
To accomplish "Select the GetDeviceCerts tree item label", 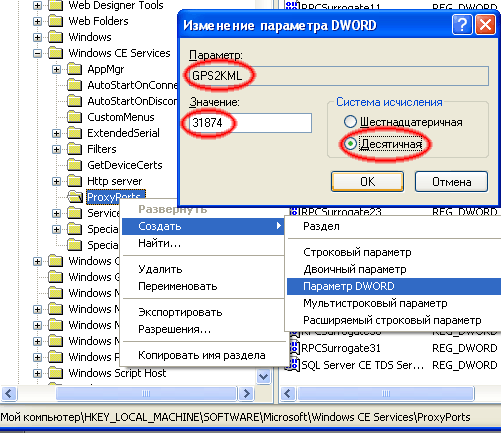I will click(x=125, y=165).
